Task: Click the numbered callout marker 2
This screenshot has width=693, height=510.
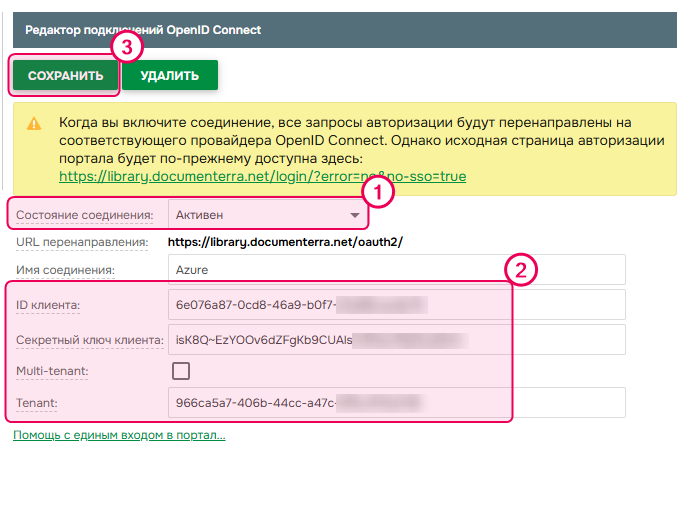Action: point(520,268)
